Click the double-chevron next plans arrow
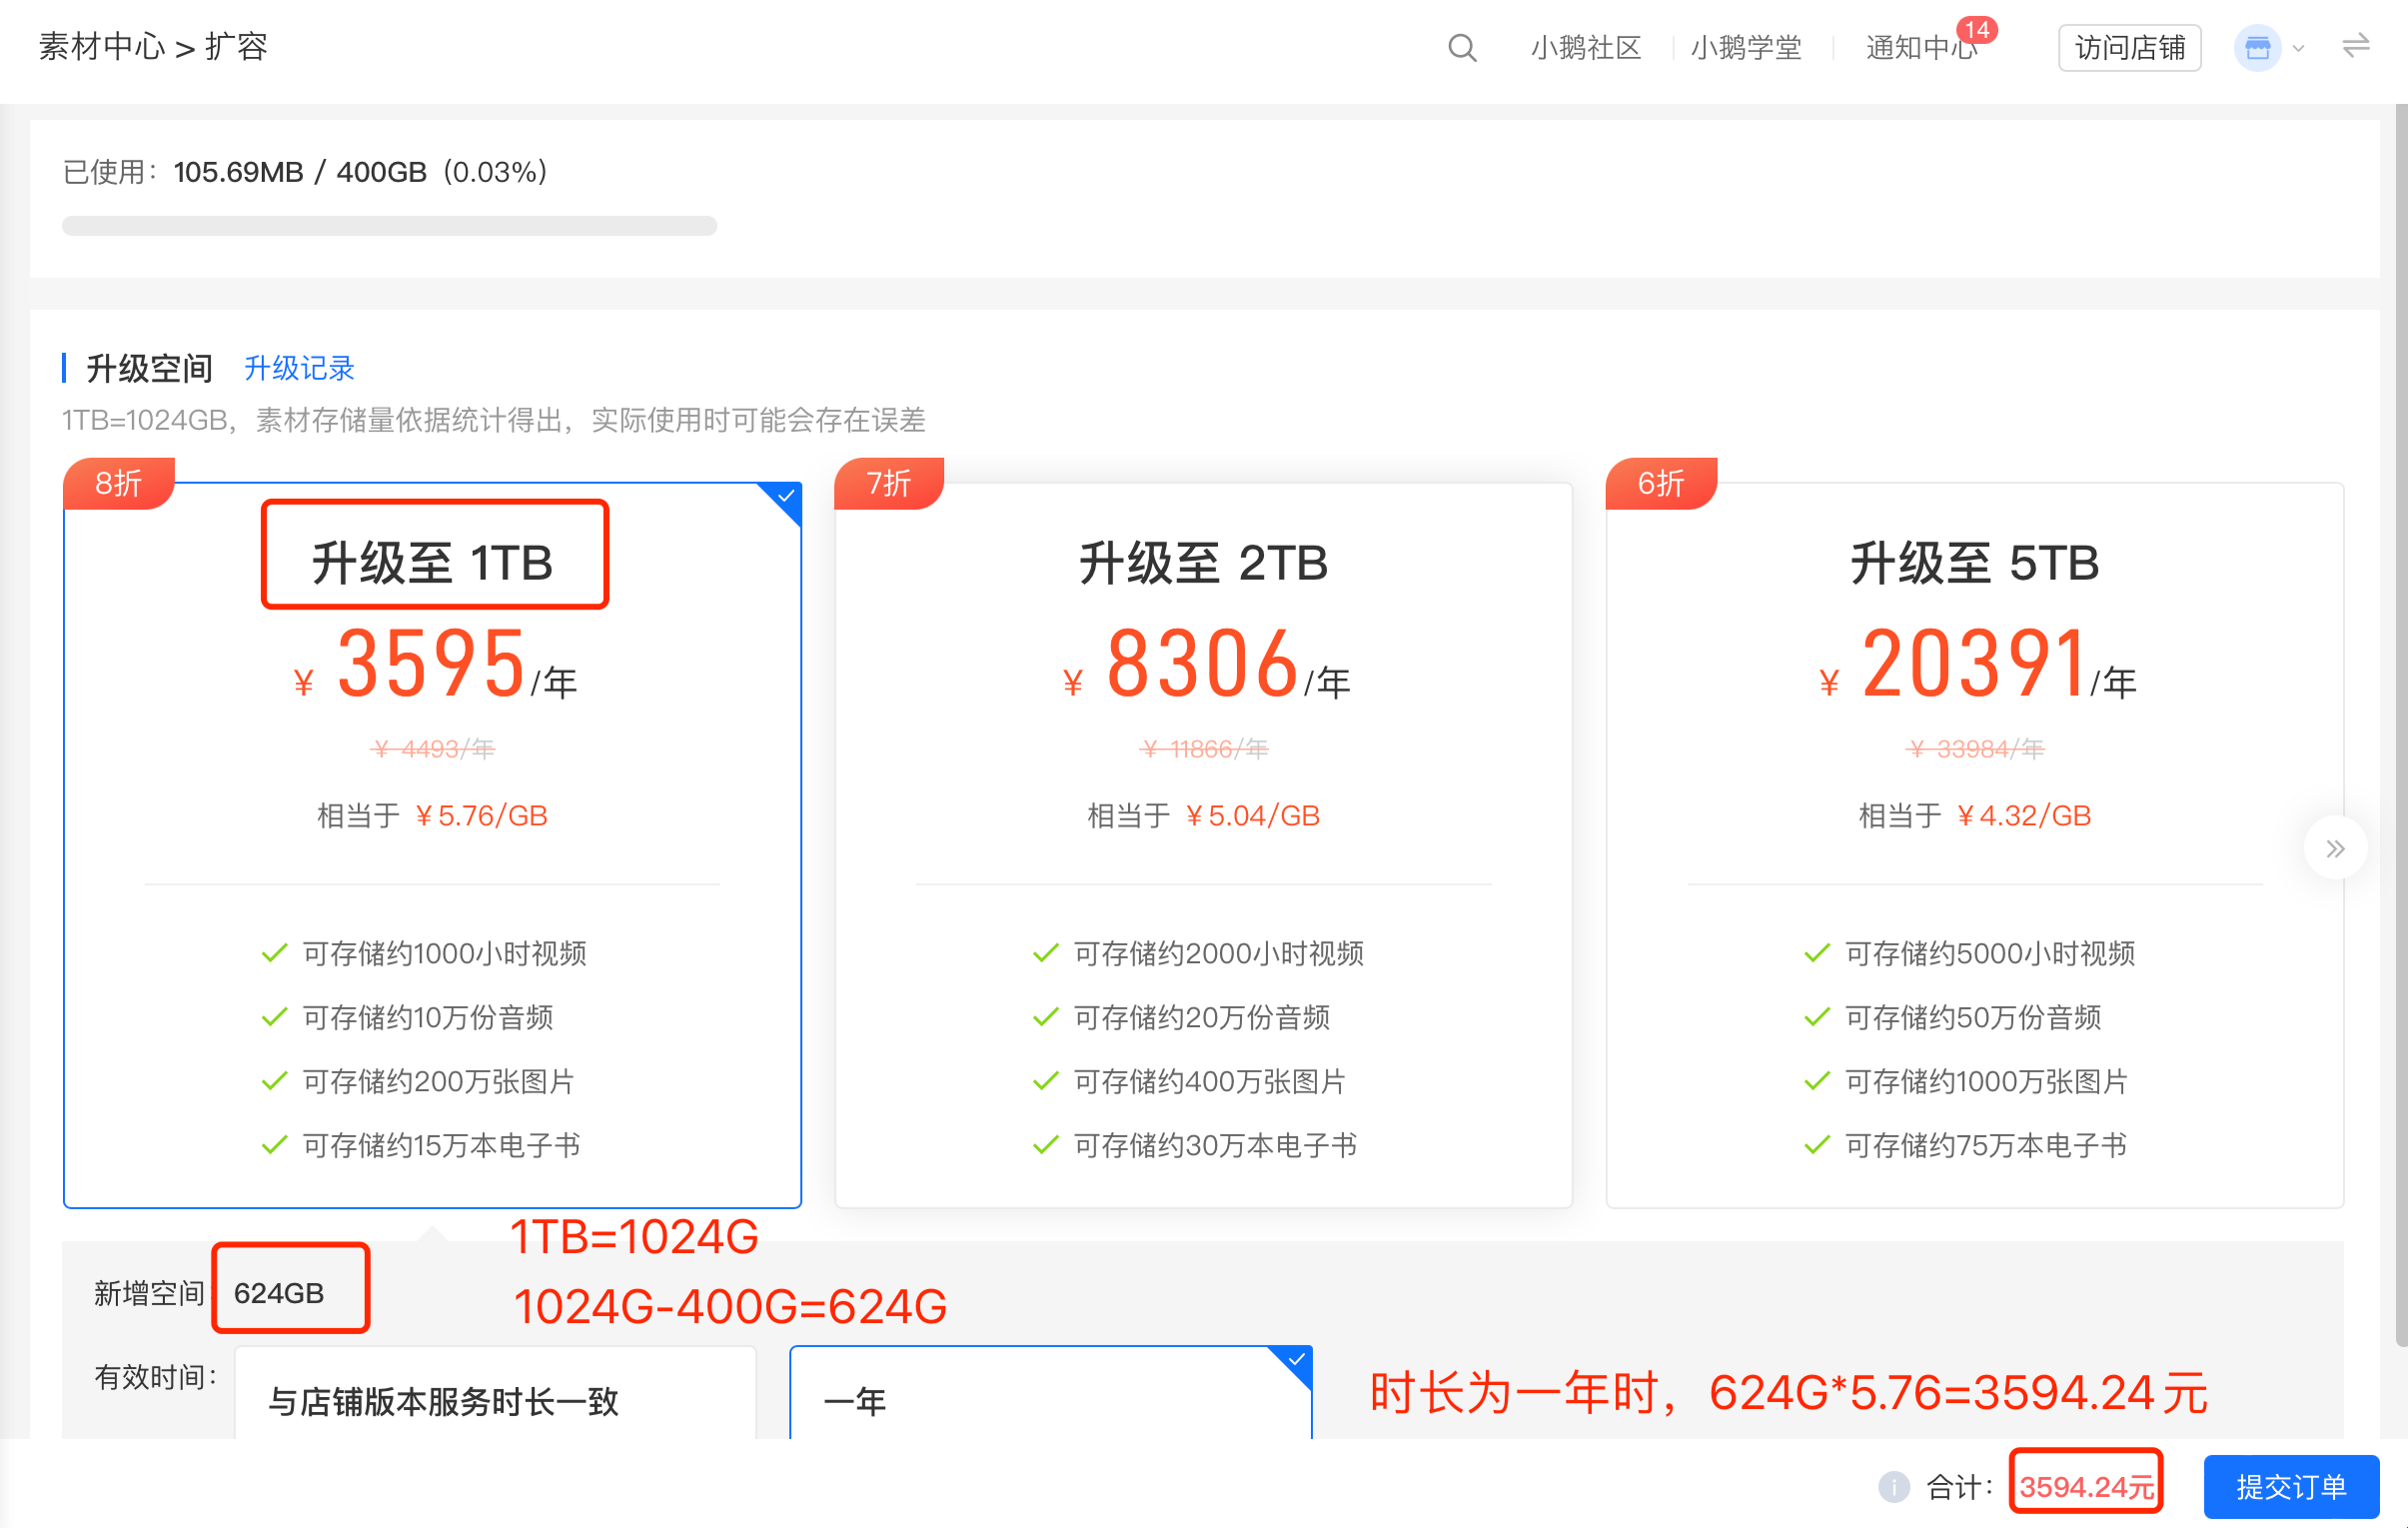 2334,849
